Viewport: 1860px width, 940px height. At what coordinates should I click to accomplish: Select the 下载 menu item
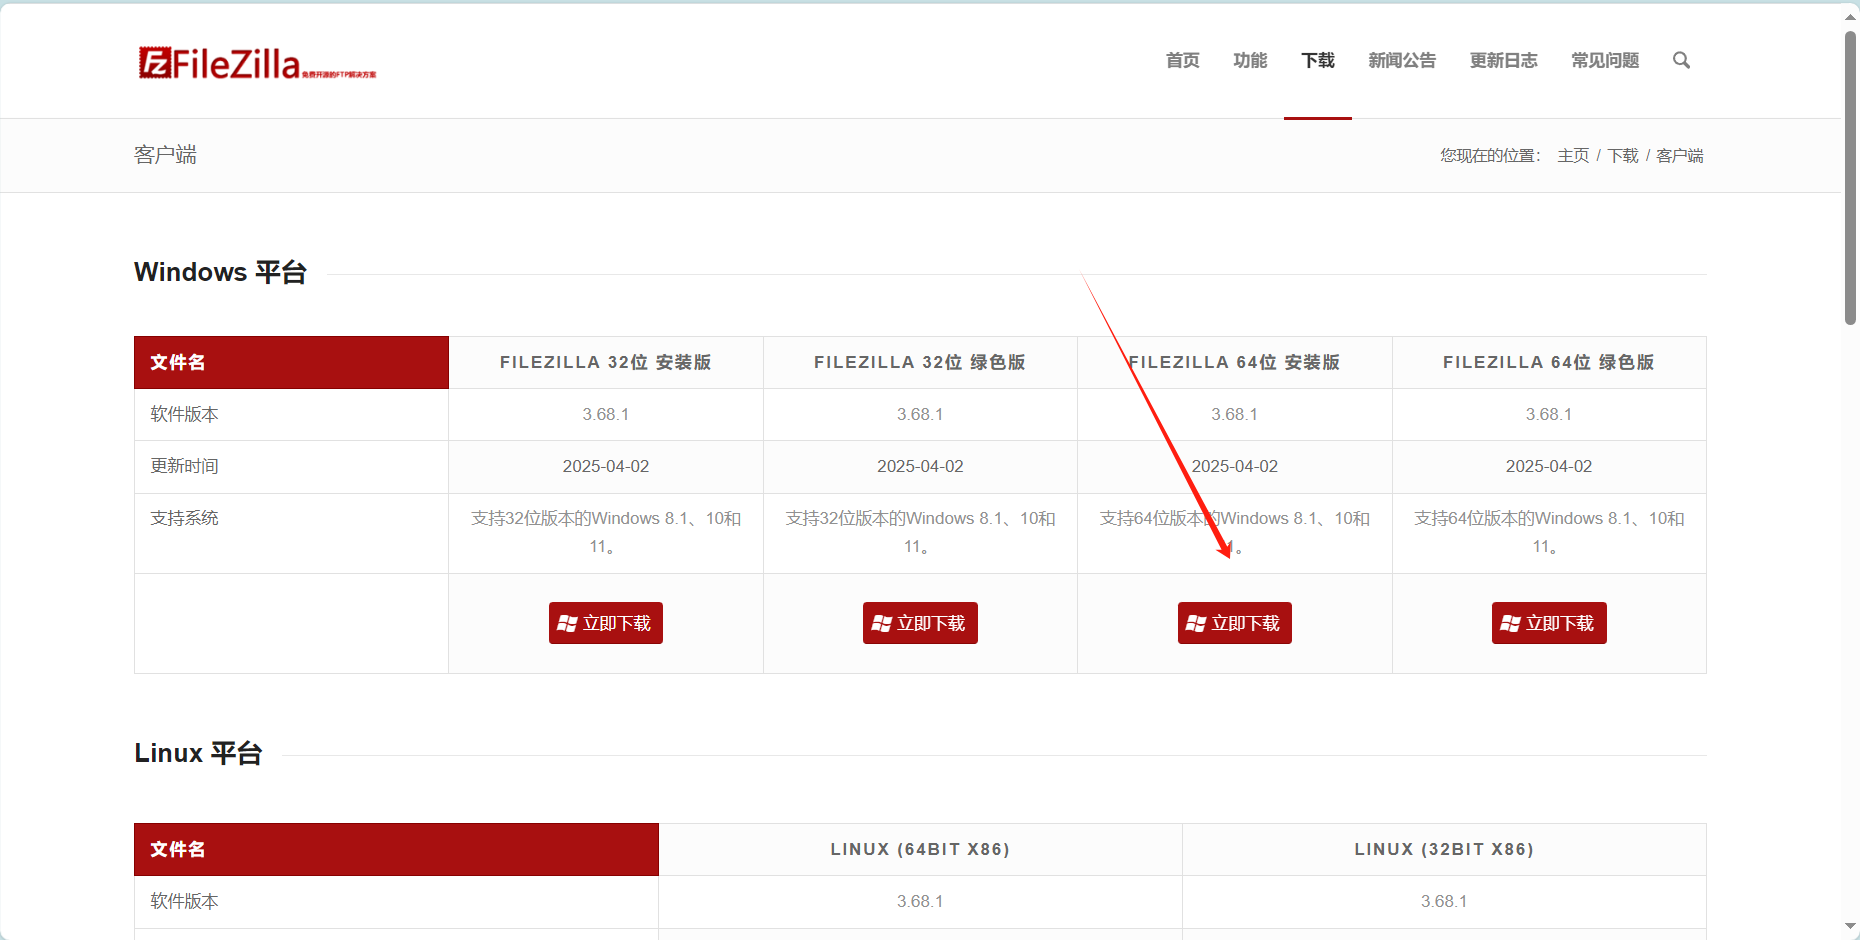(x=1318, y=60)
